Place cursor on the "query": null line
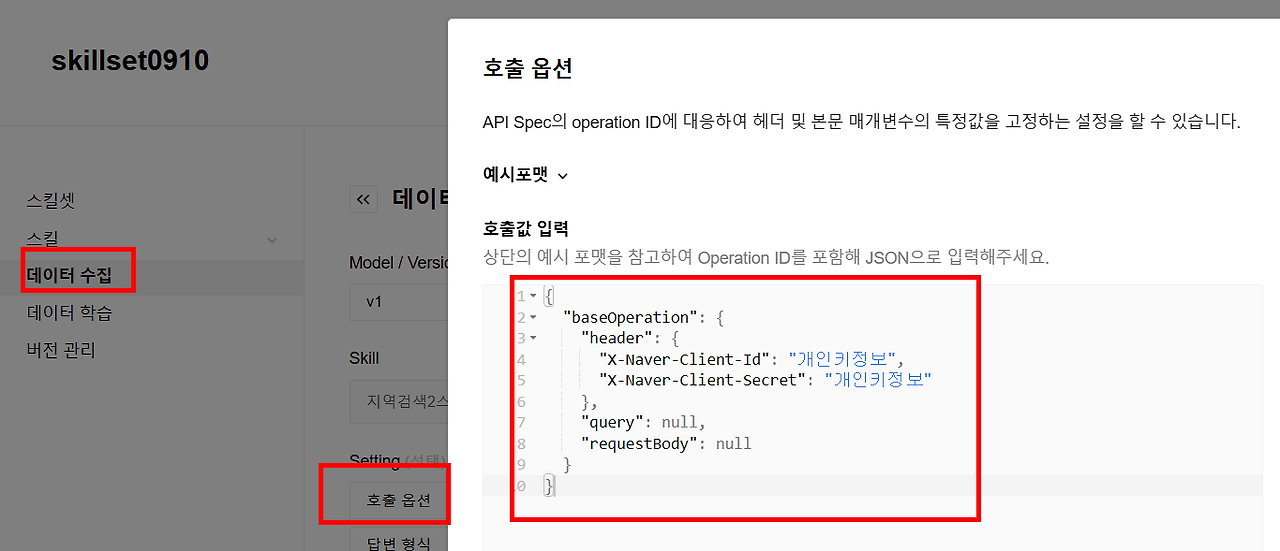The width and height of the screenshot is (1280, 551). (x=643, y=422)
